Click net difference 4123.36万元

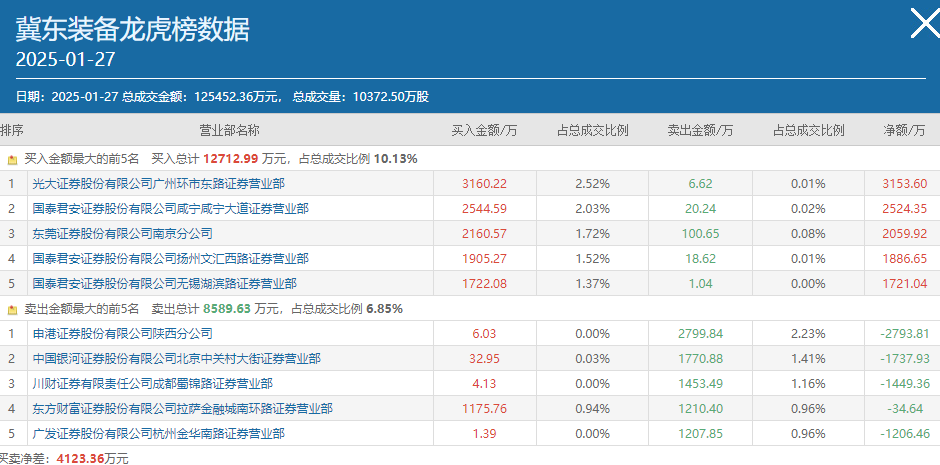pos(92,459)
